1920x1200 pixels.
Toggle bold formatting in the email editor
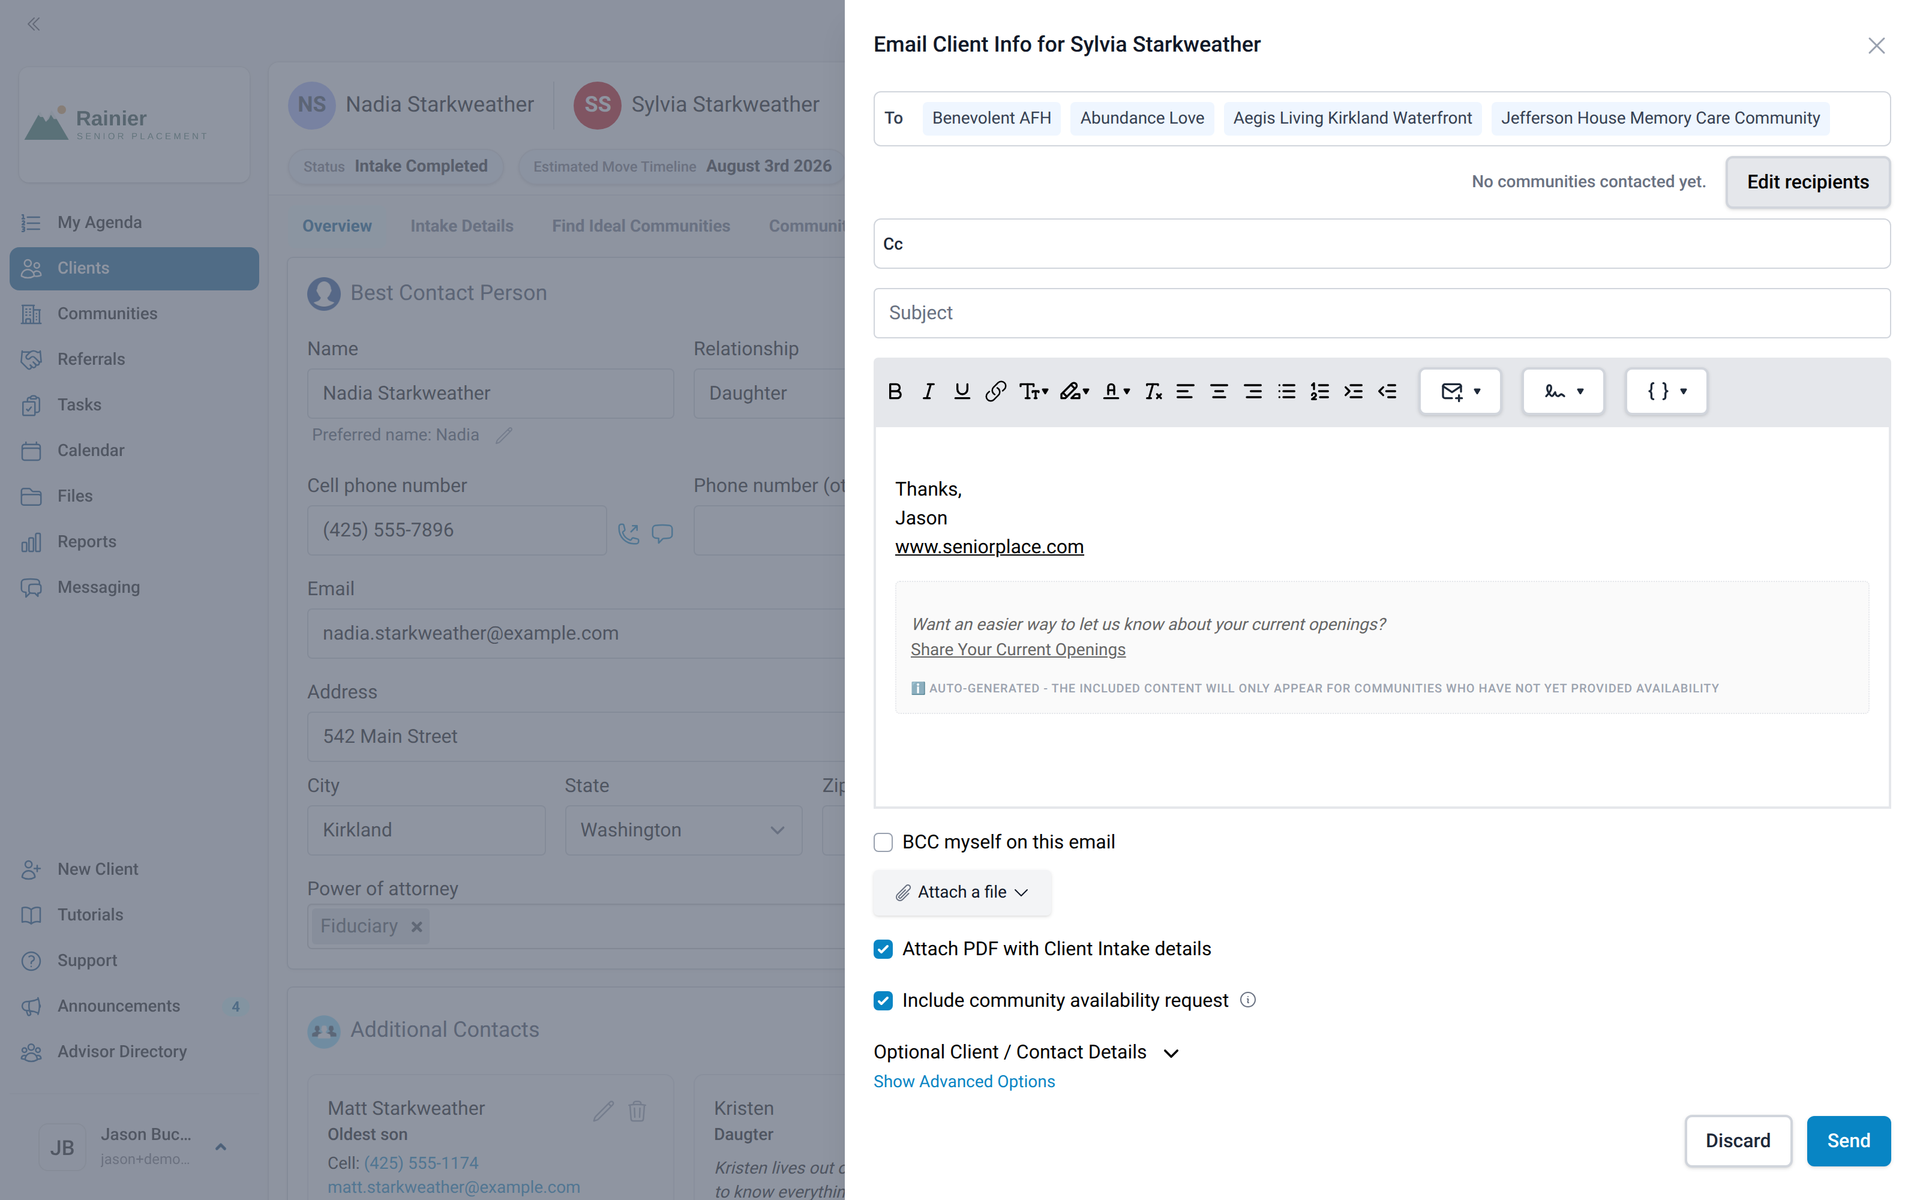pos(895,392)
